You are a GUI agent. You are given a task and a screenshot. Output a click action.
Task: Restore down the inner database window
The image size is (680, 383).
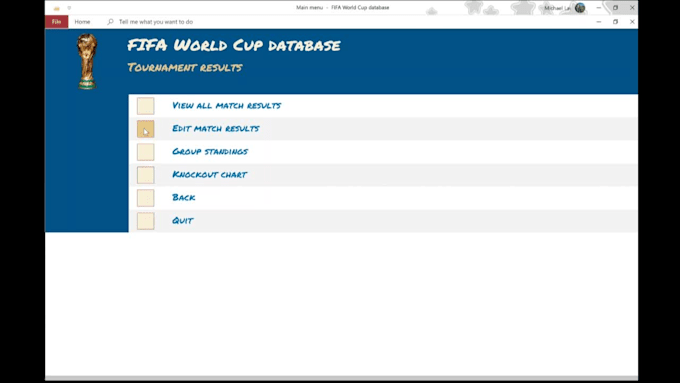point(615,22)
